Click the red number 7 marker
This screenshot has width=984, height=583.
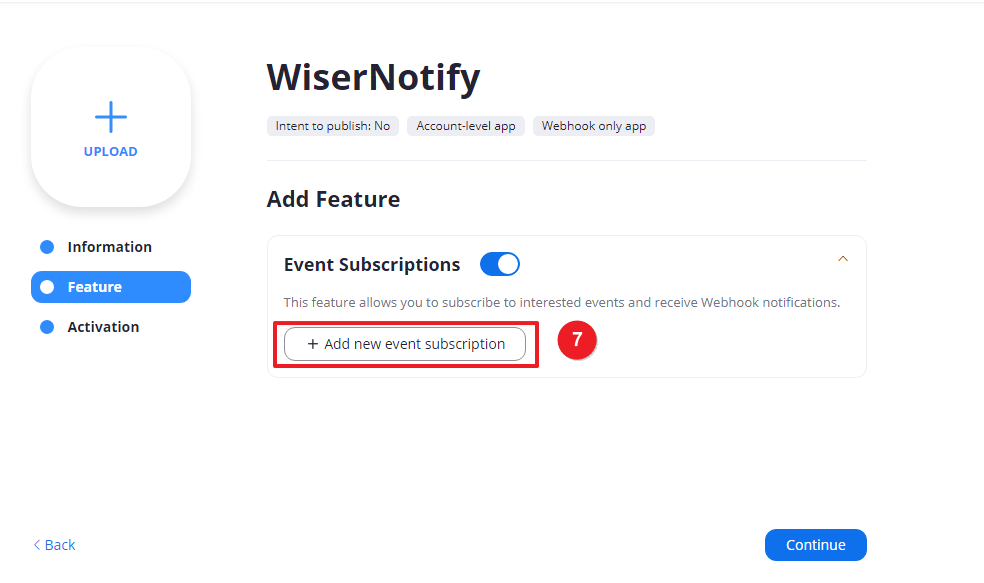coord(577,340)
